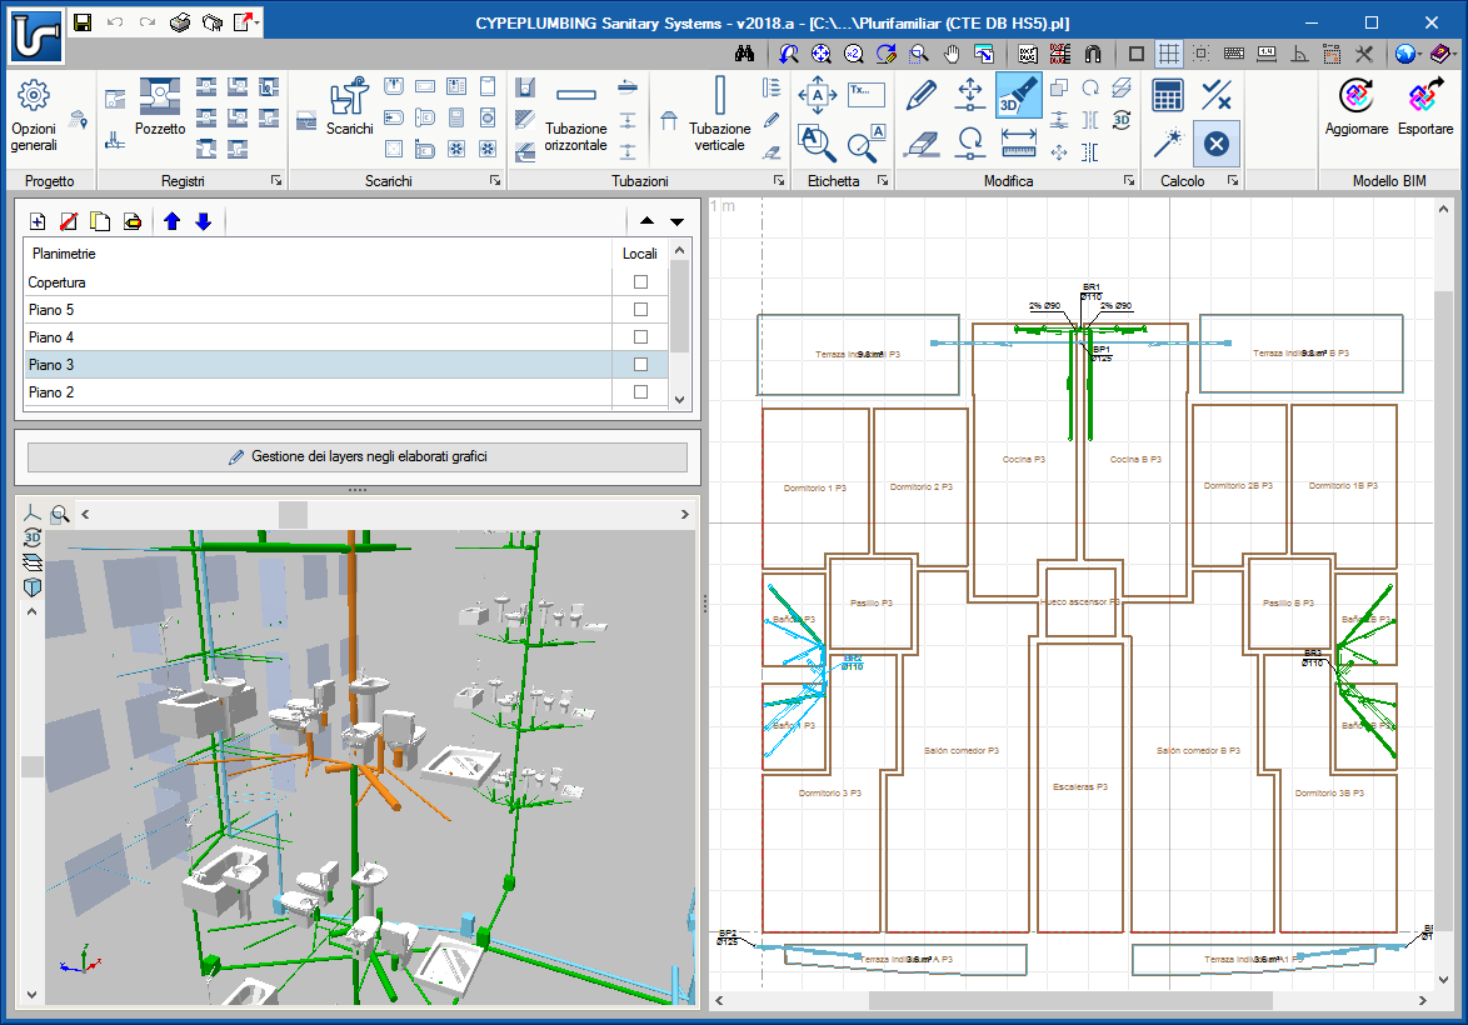This screenshot has height=1025, width=1468.
Task: Click the Aggiornare BIM model icon
Action: point(1356,107)
